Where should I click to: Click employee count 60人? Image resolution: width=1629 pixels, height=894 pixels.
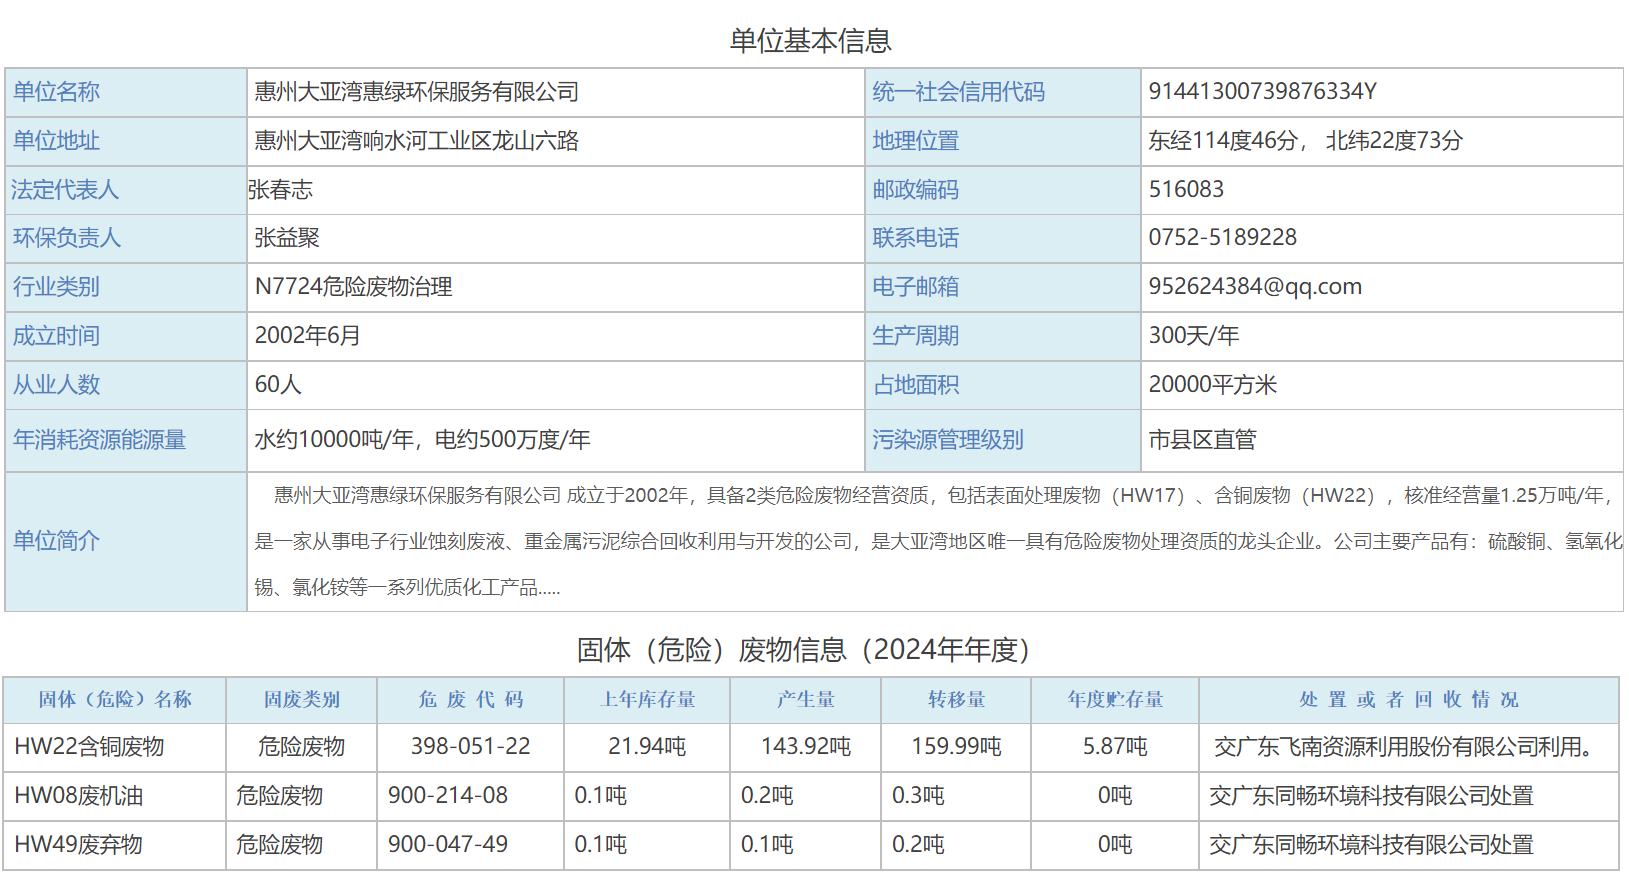(278, 385)
